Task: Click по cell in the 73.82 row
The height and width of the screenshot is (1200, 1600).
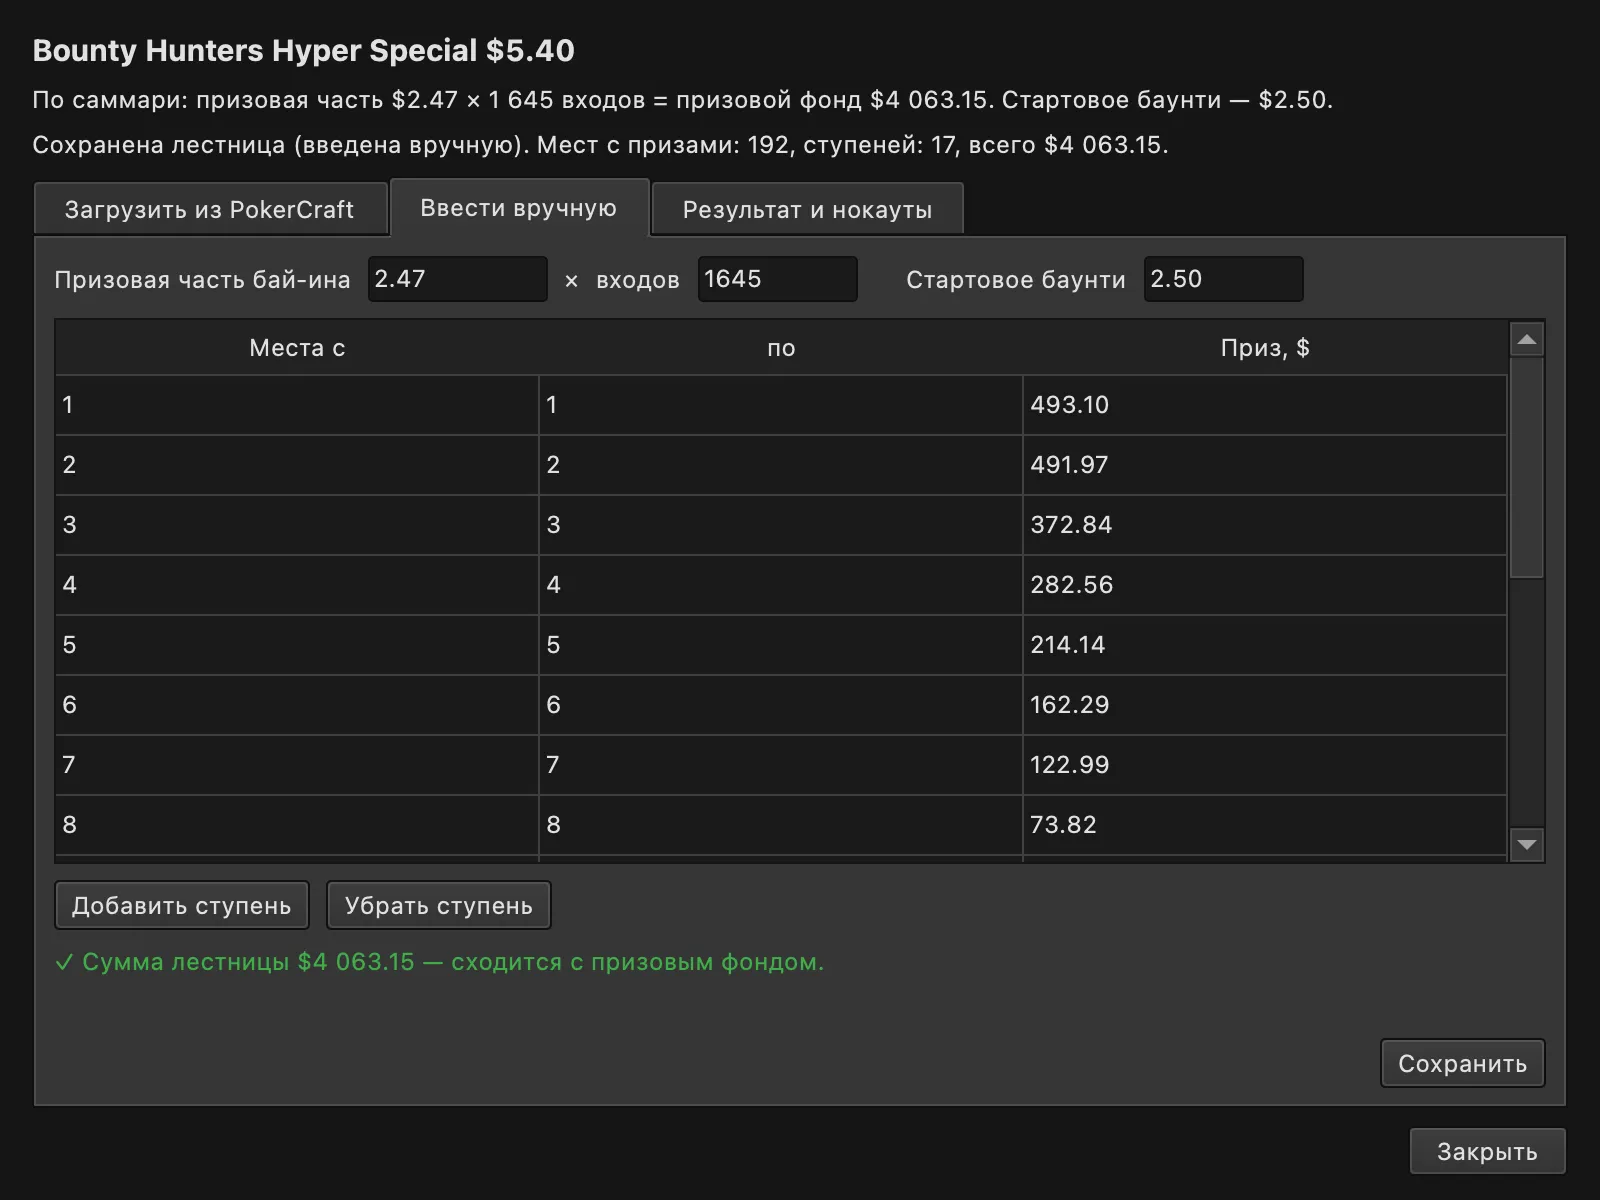Action: [781, 825]
